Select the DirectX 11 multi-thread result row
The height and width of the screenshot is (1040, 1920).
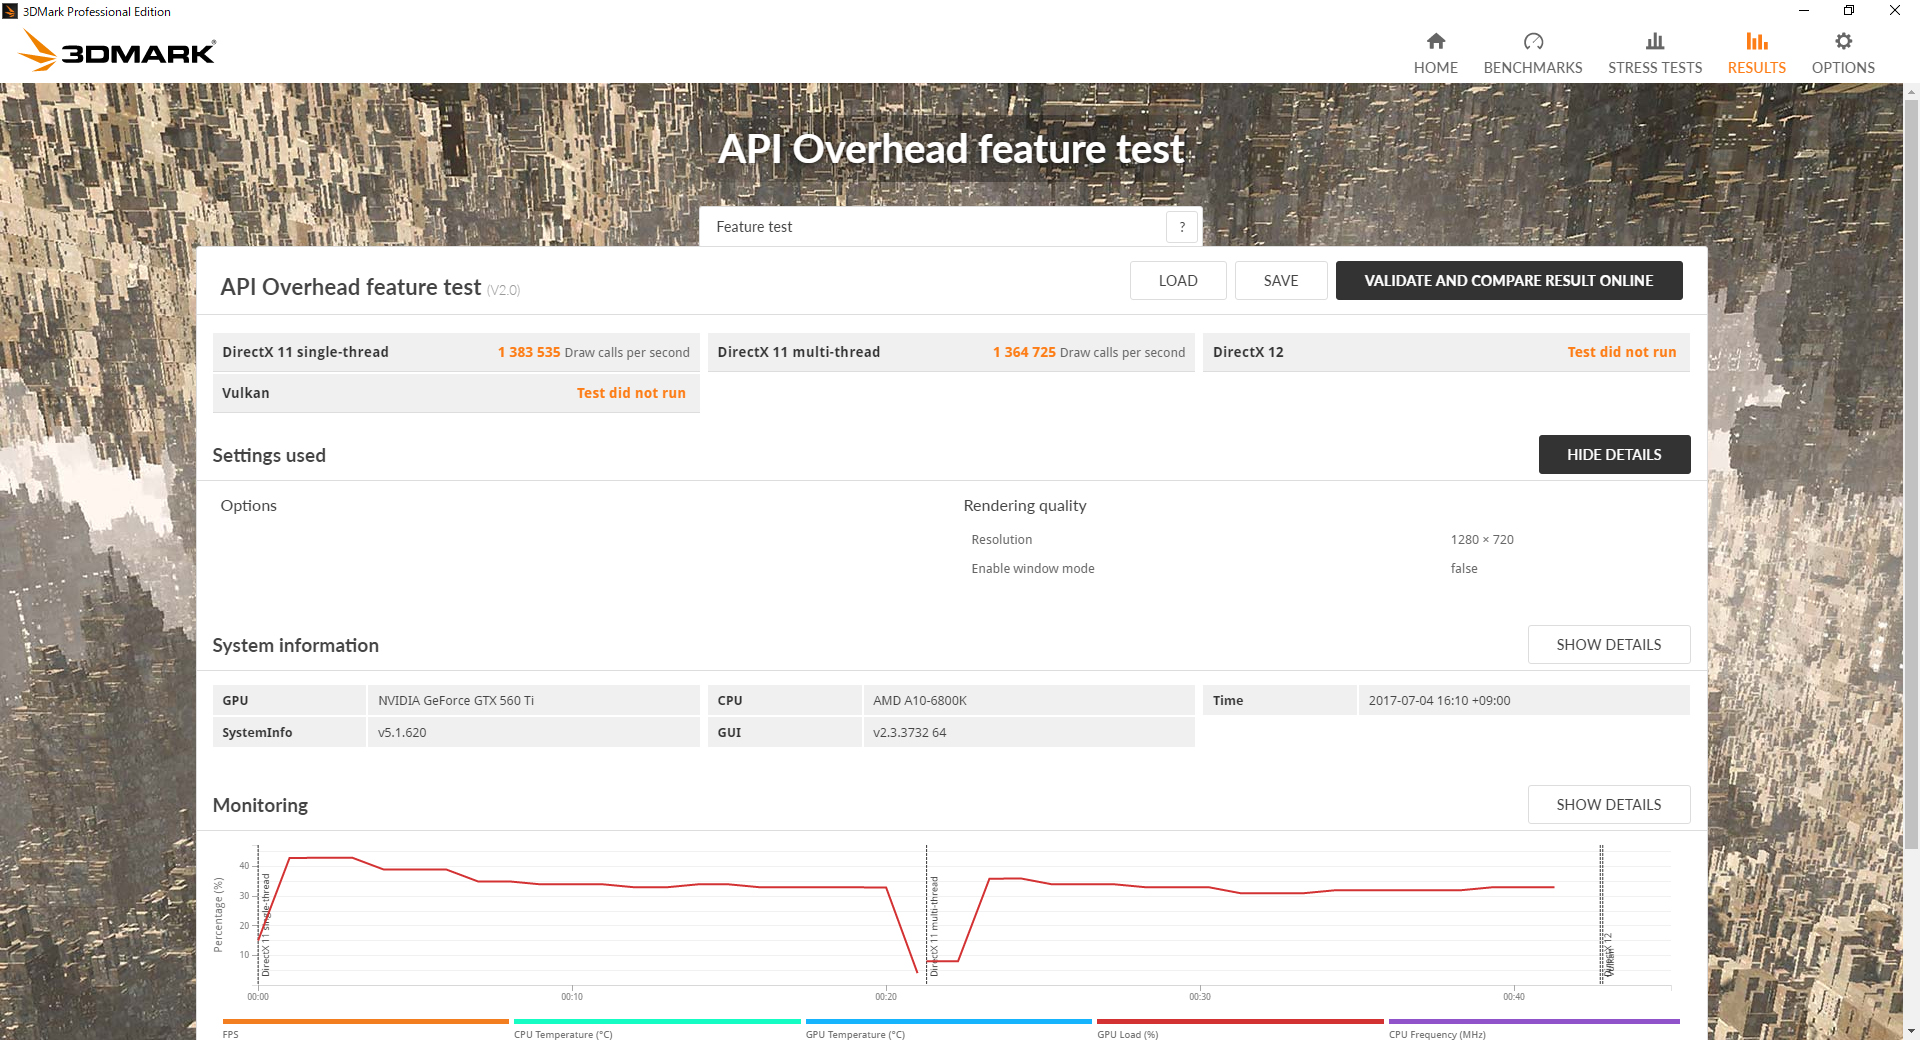point(951,352)
